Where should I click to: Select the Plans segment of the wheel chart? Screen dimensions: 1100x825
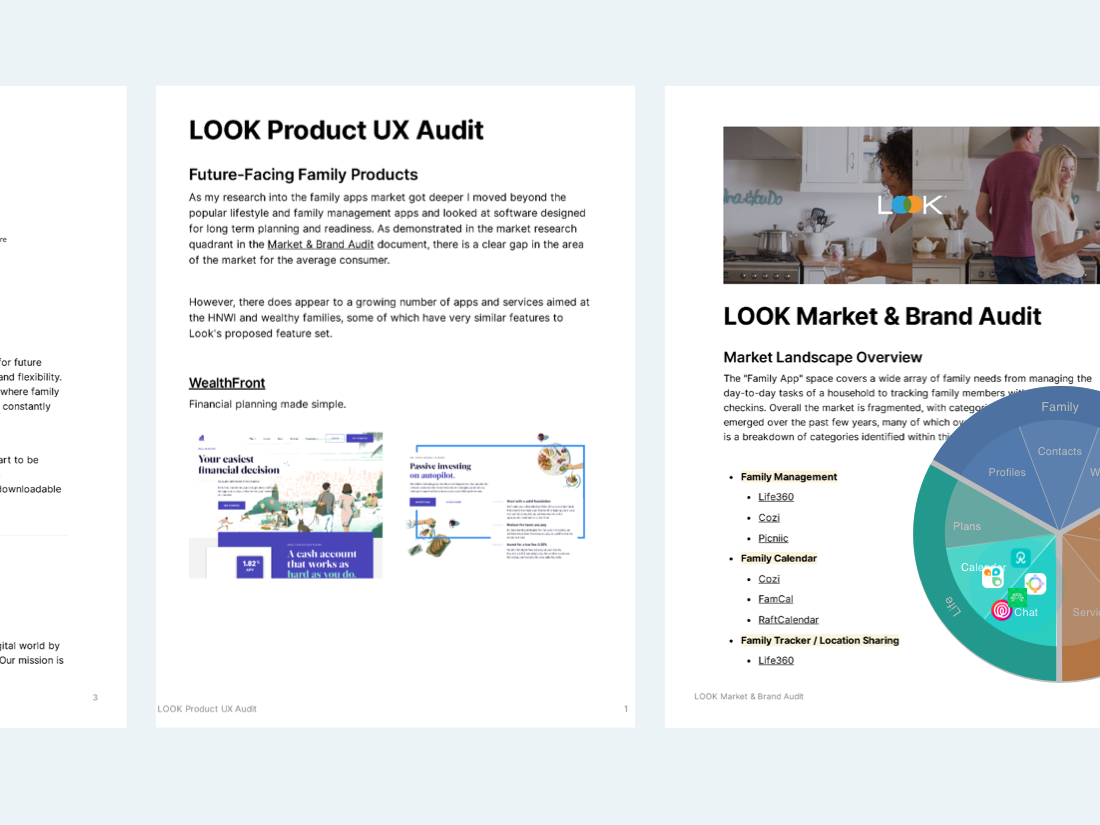pos(967,526)
